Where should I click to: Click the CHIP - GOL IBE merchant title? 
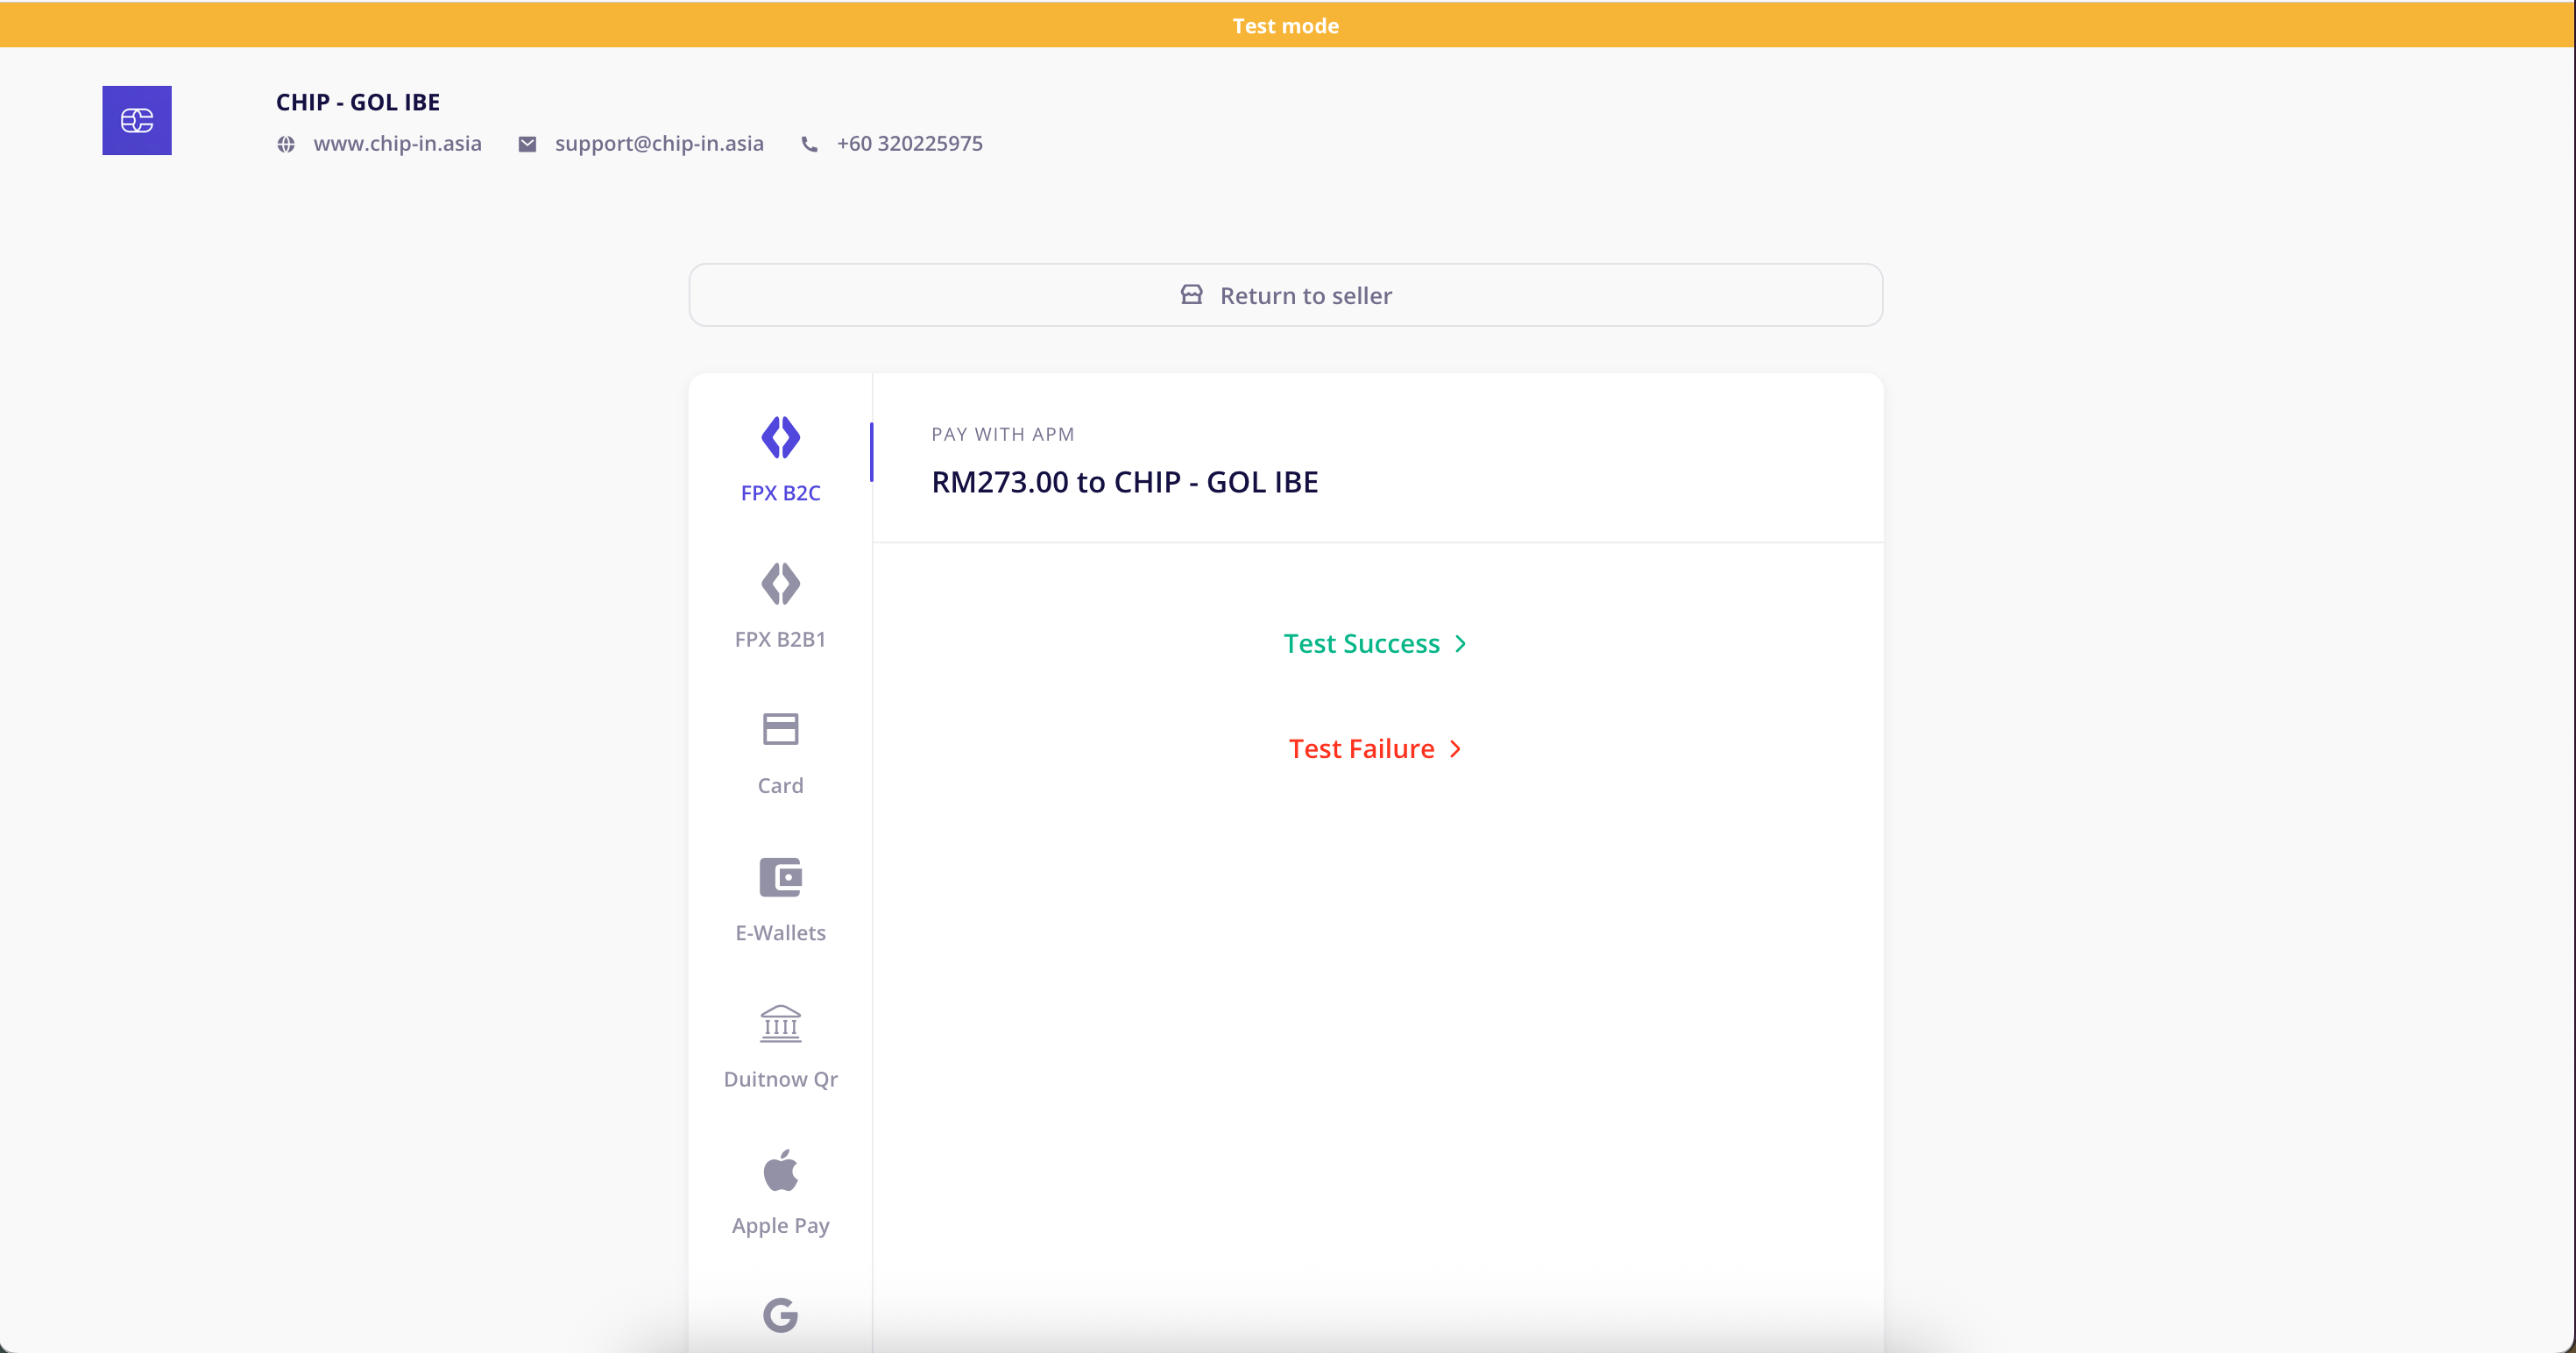358,102
